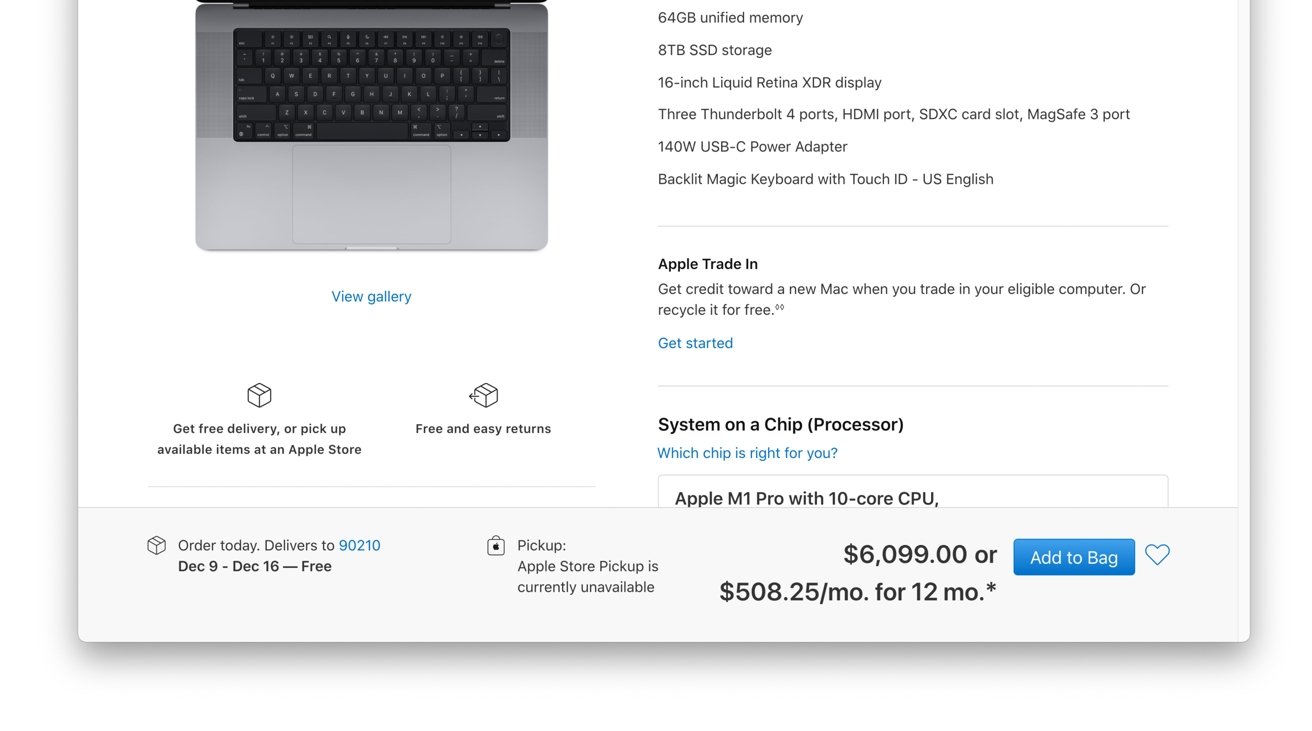
Task: Select Apple M1 Pro with 10-core CPU option
Action: click(x=912, y=492)
